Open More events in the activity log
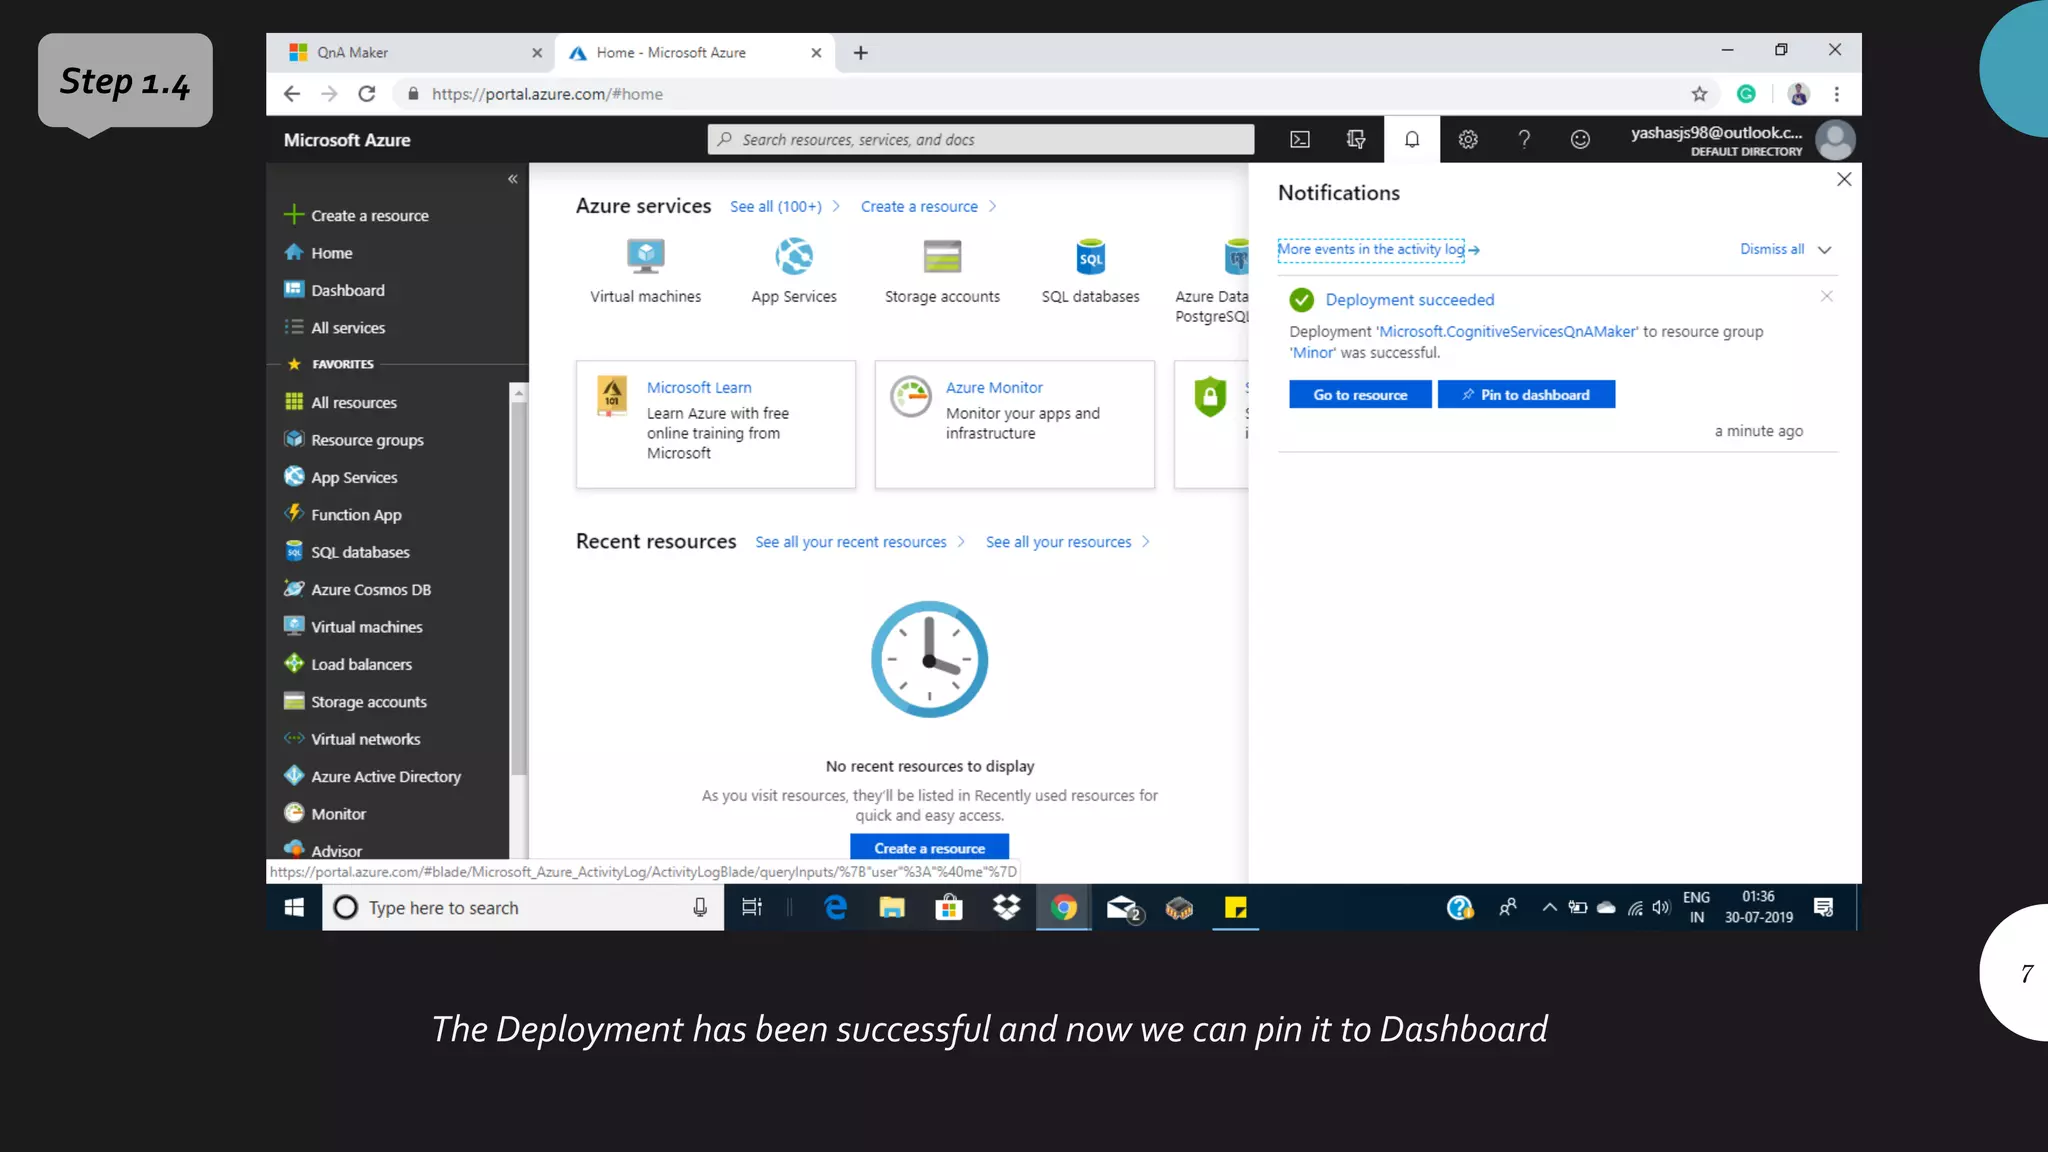Screen dimensions: 2048x1152 (x=1371, y=250)
